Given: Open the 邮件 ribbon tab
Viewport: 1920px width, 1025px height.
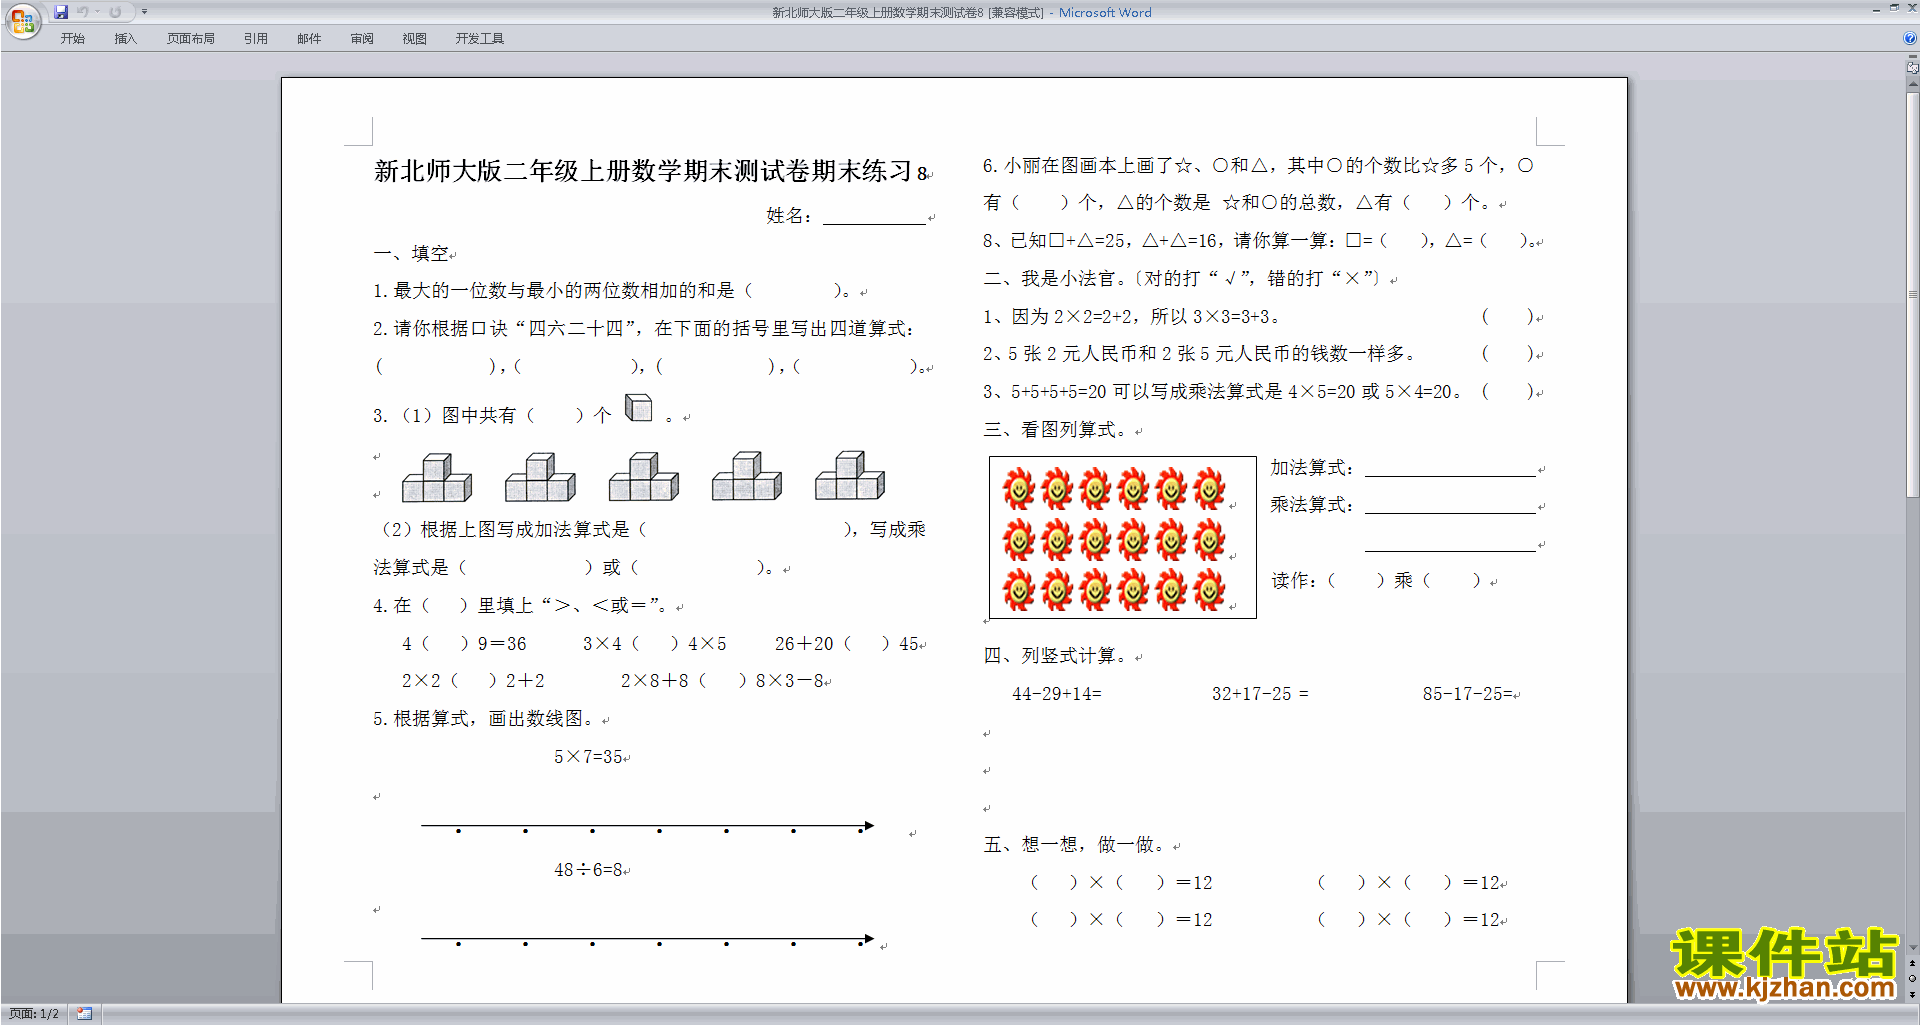Looking at the screenshot, I should pos(309,39).
